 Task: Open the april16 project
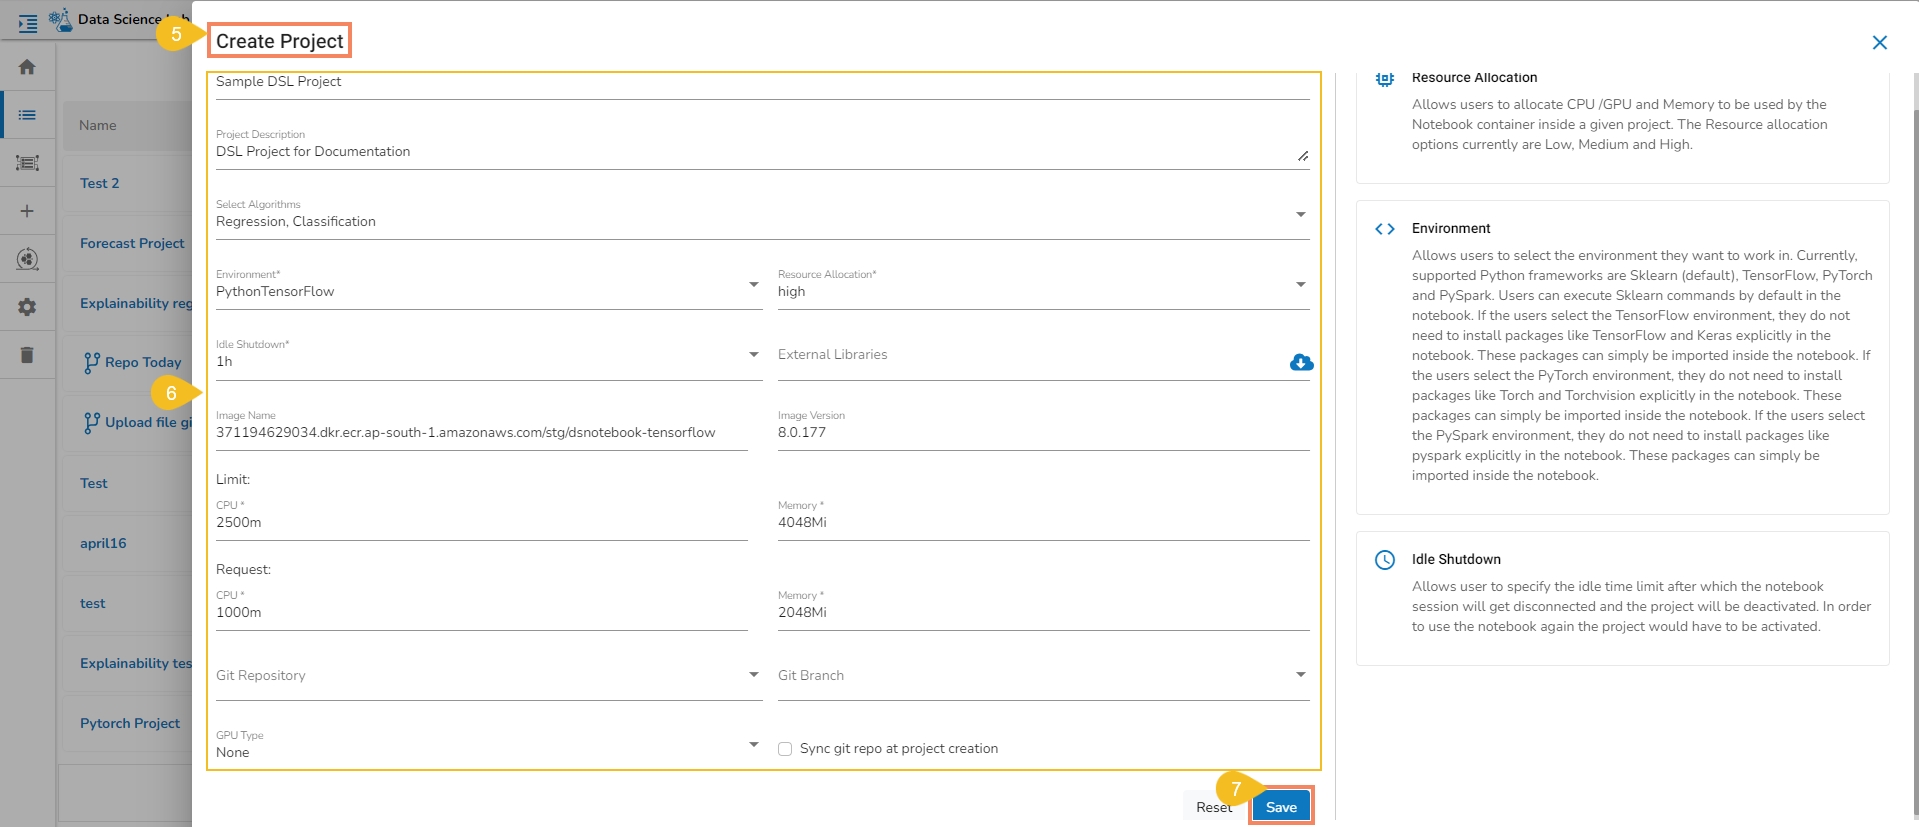(x=103, y=543)
